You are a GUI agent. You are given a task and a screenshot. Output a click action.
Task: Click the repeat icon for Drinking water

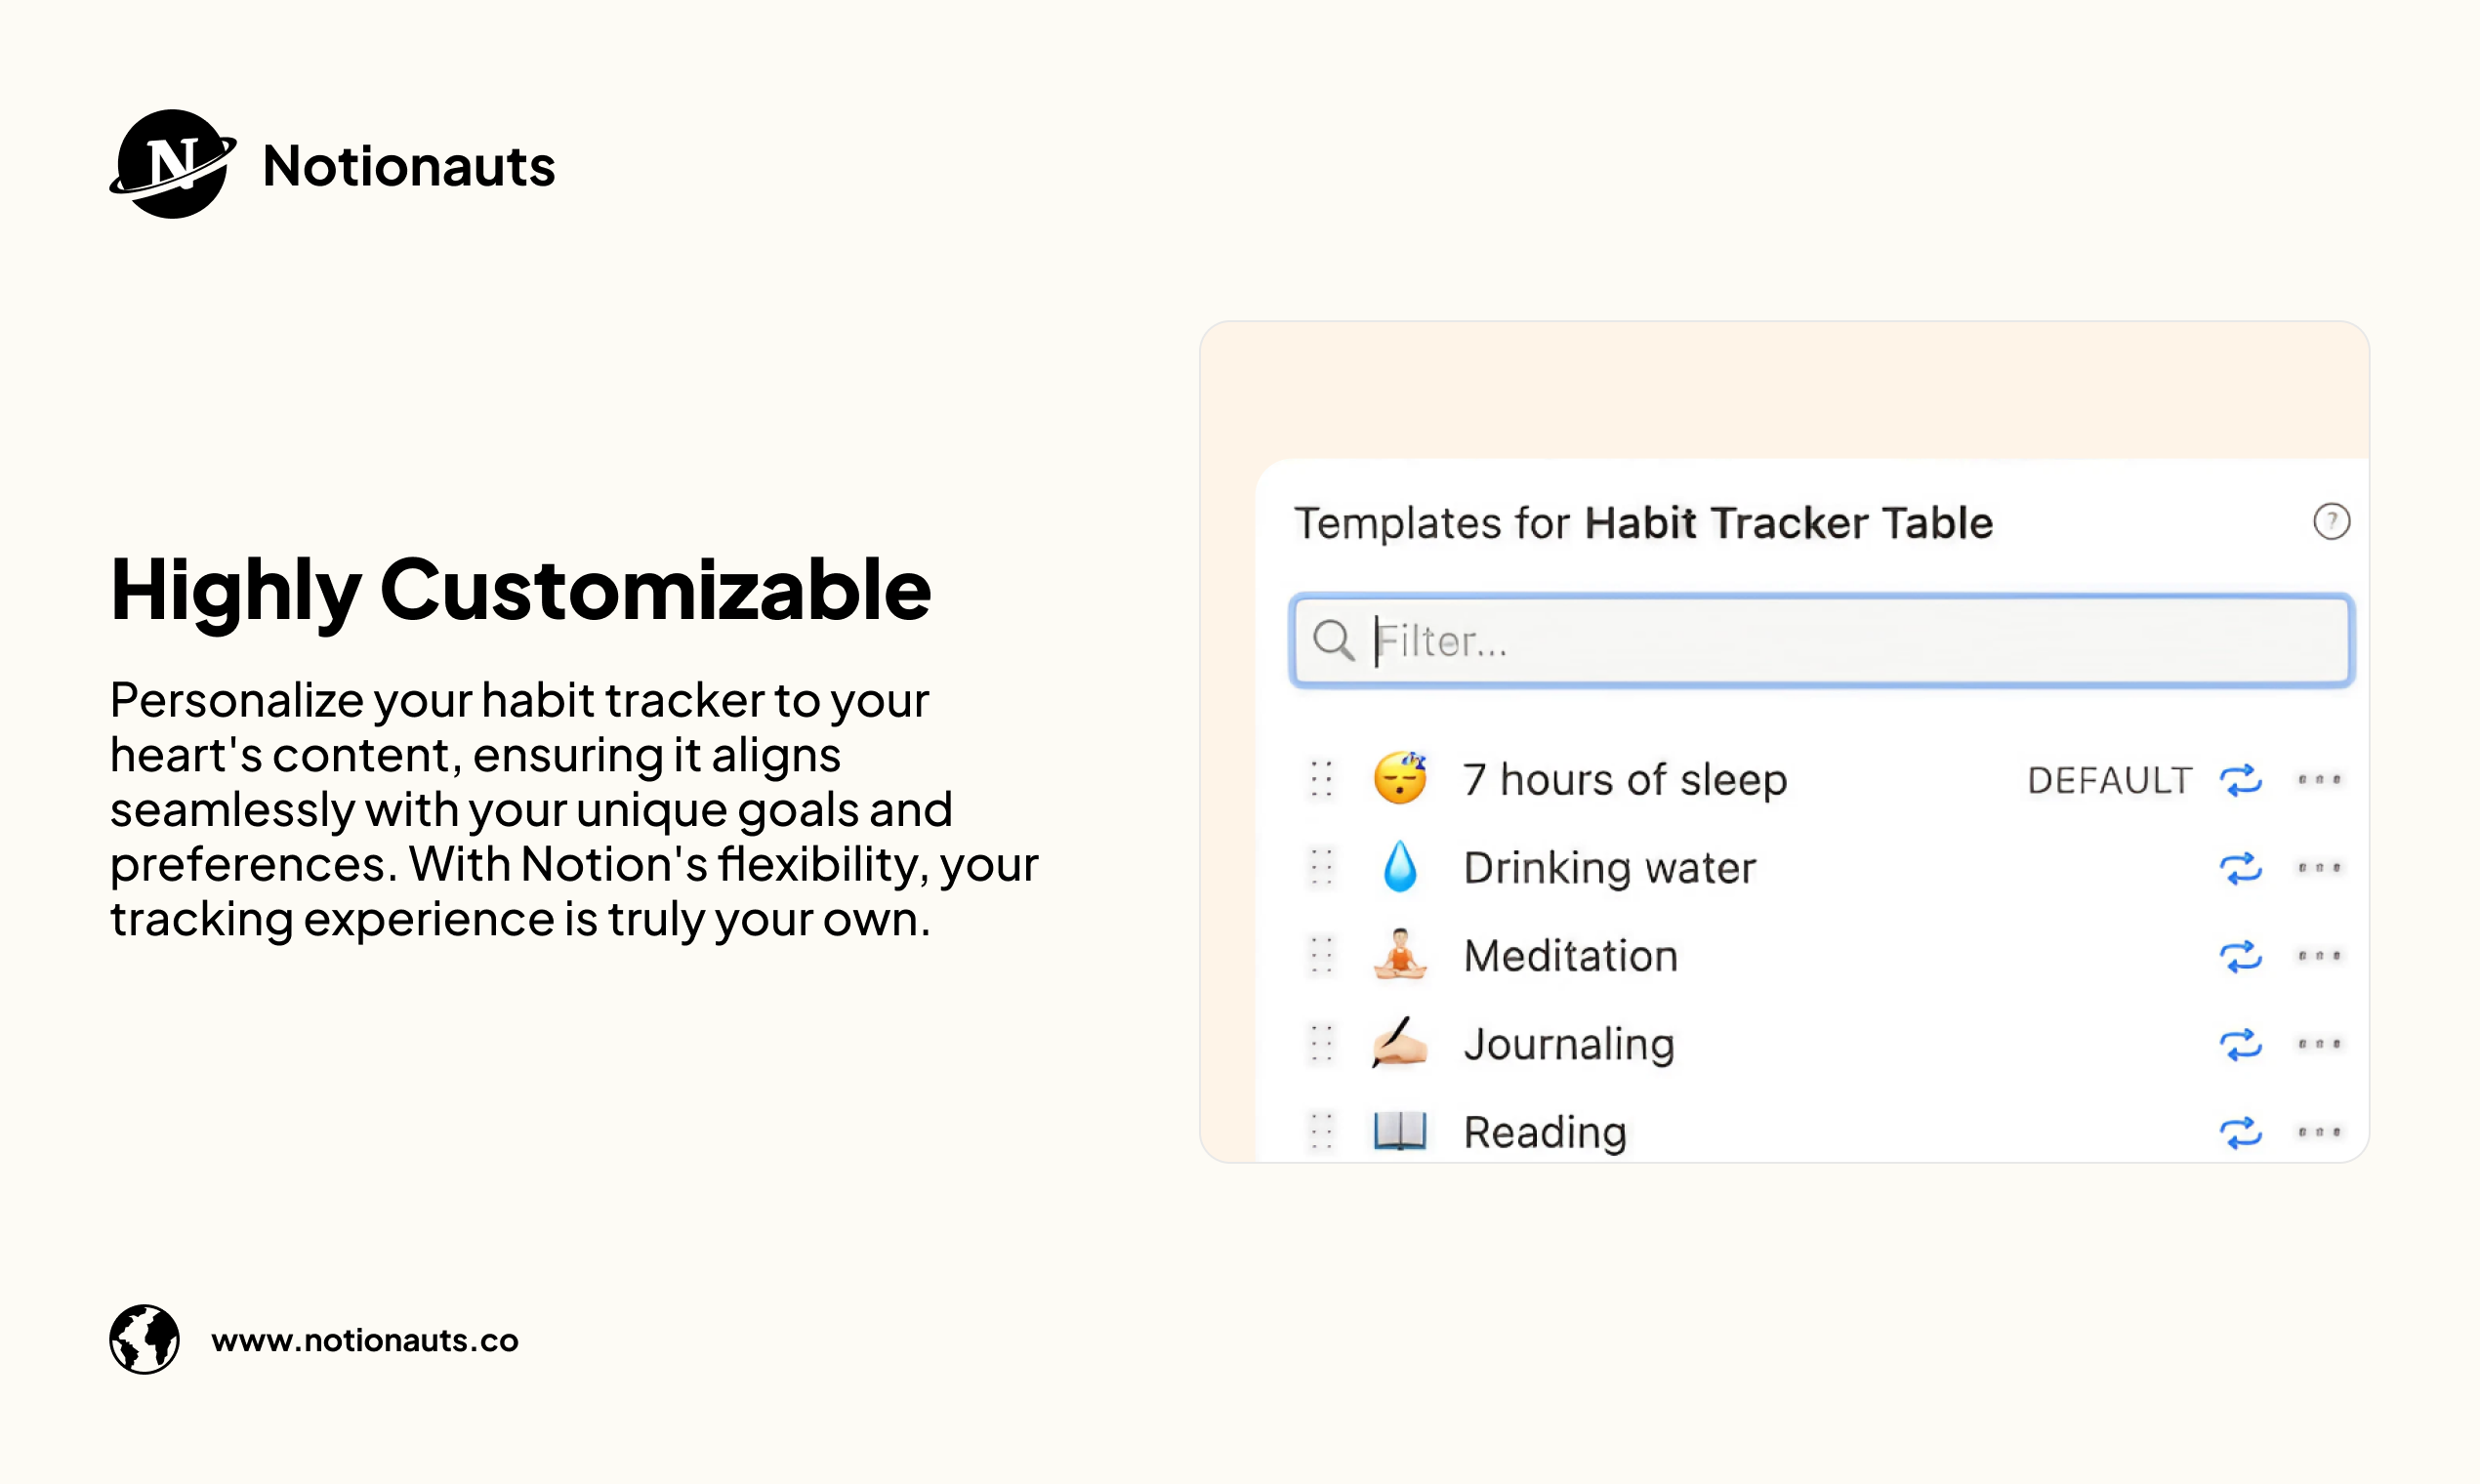tap(2240, 868)
